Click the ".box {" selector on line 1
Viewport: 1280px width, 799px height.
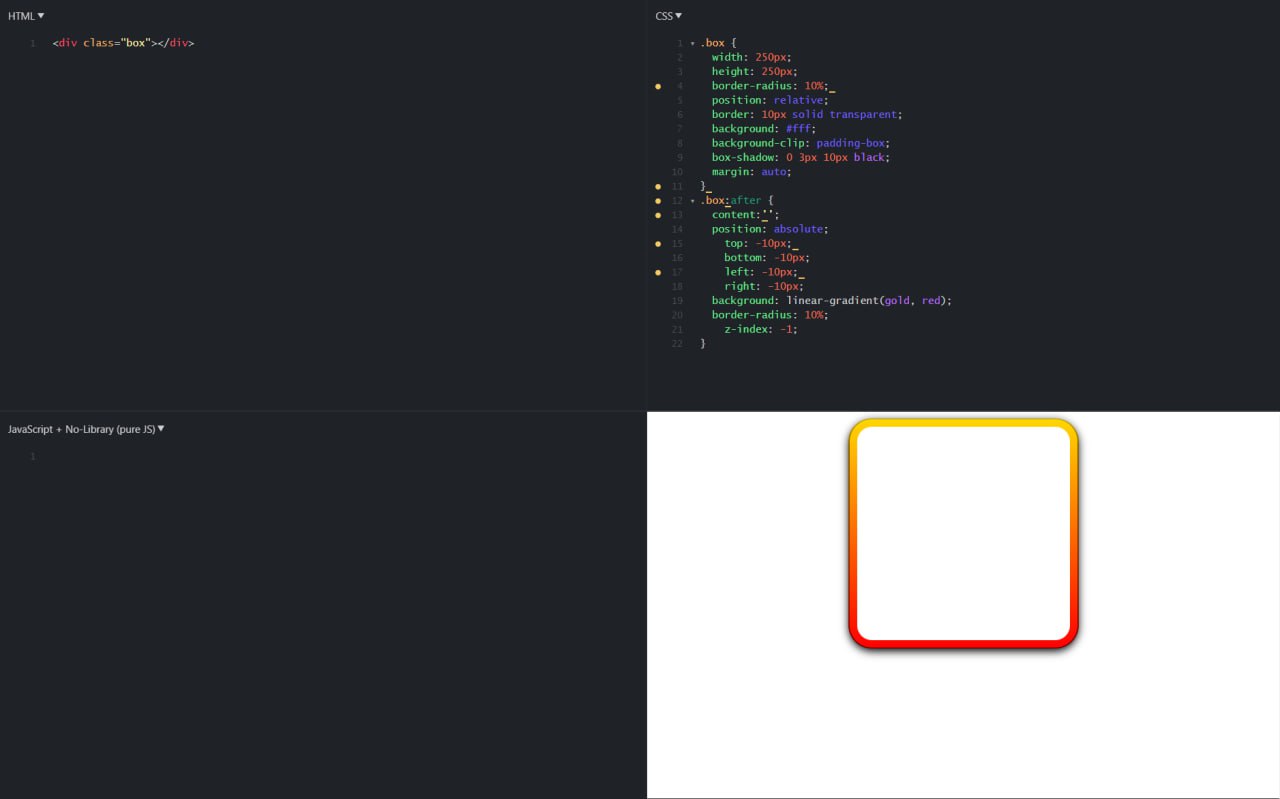click(x=718, y=43)
